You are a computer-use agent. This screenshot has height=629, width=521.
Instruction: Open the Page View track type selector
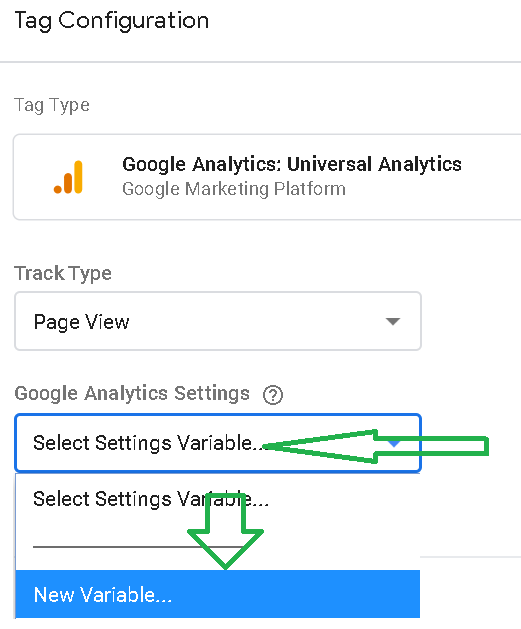pyautogui.click(x=218, y=321)
